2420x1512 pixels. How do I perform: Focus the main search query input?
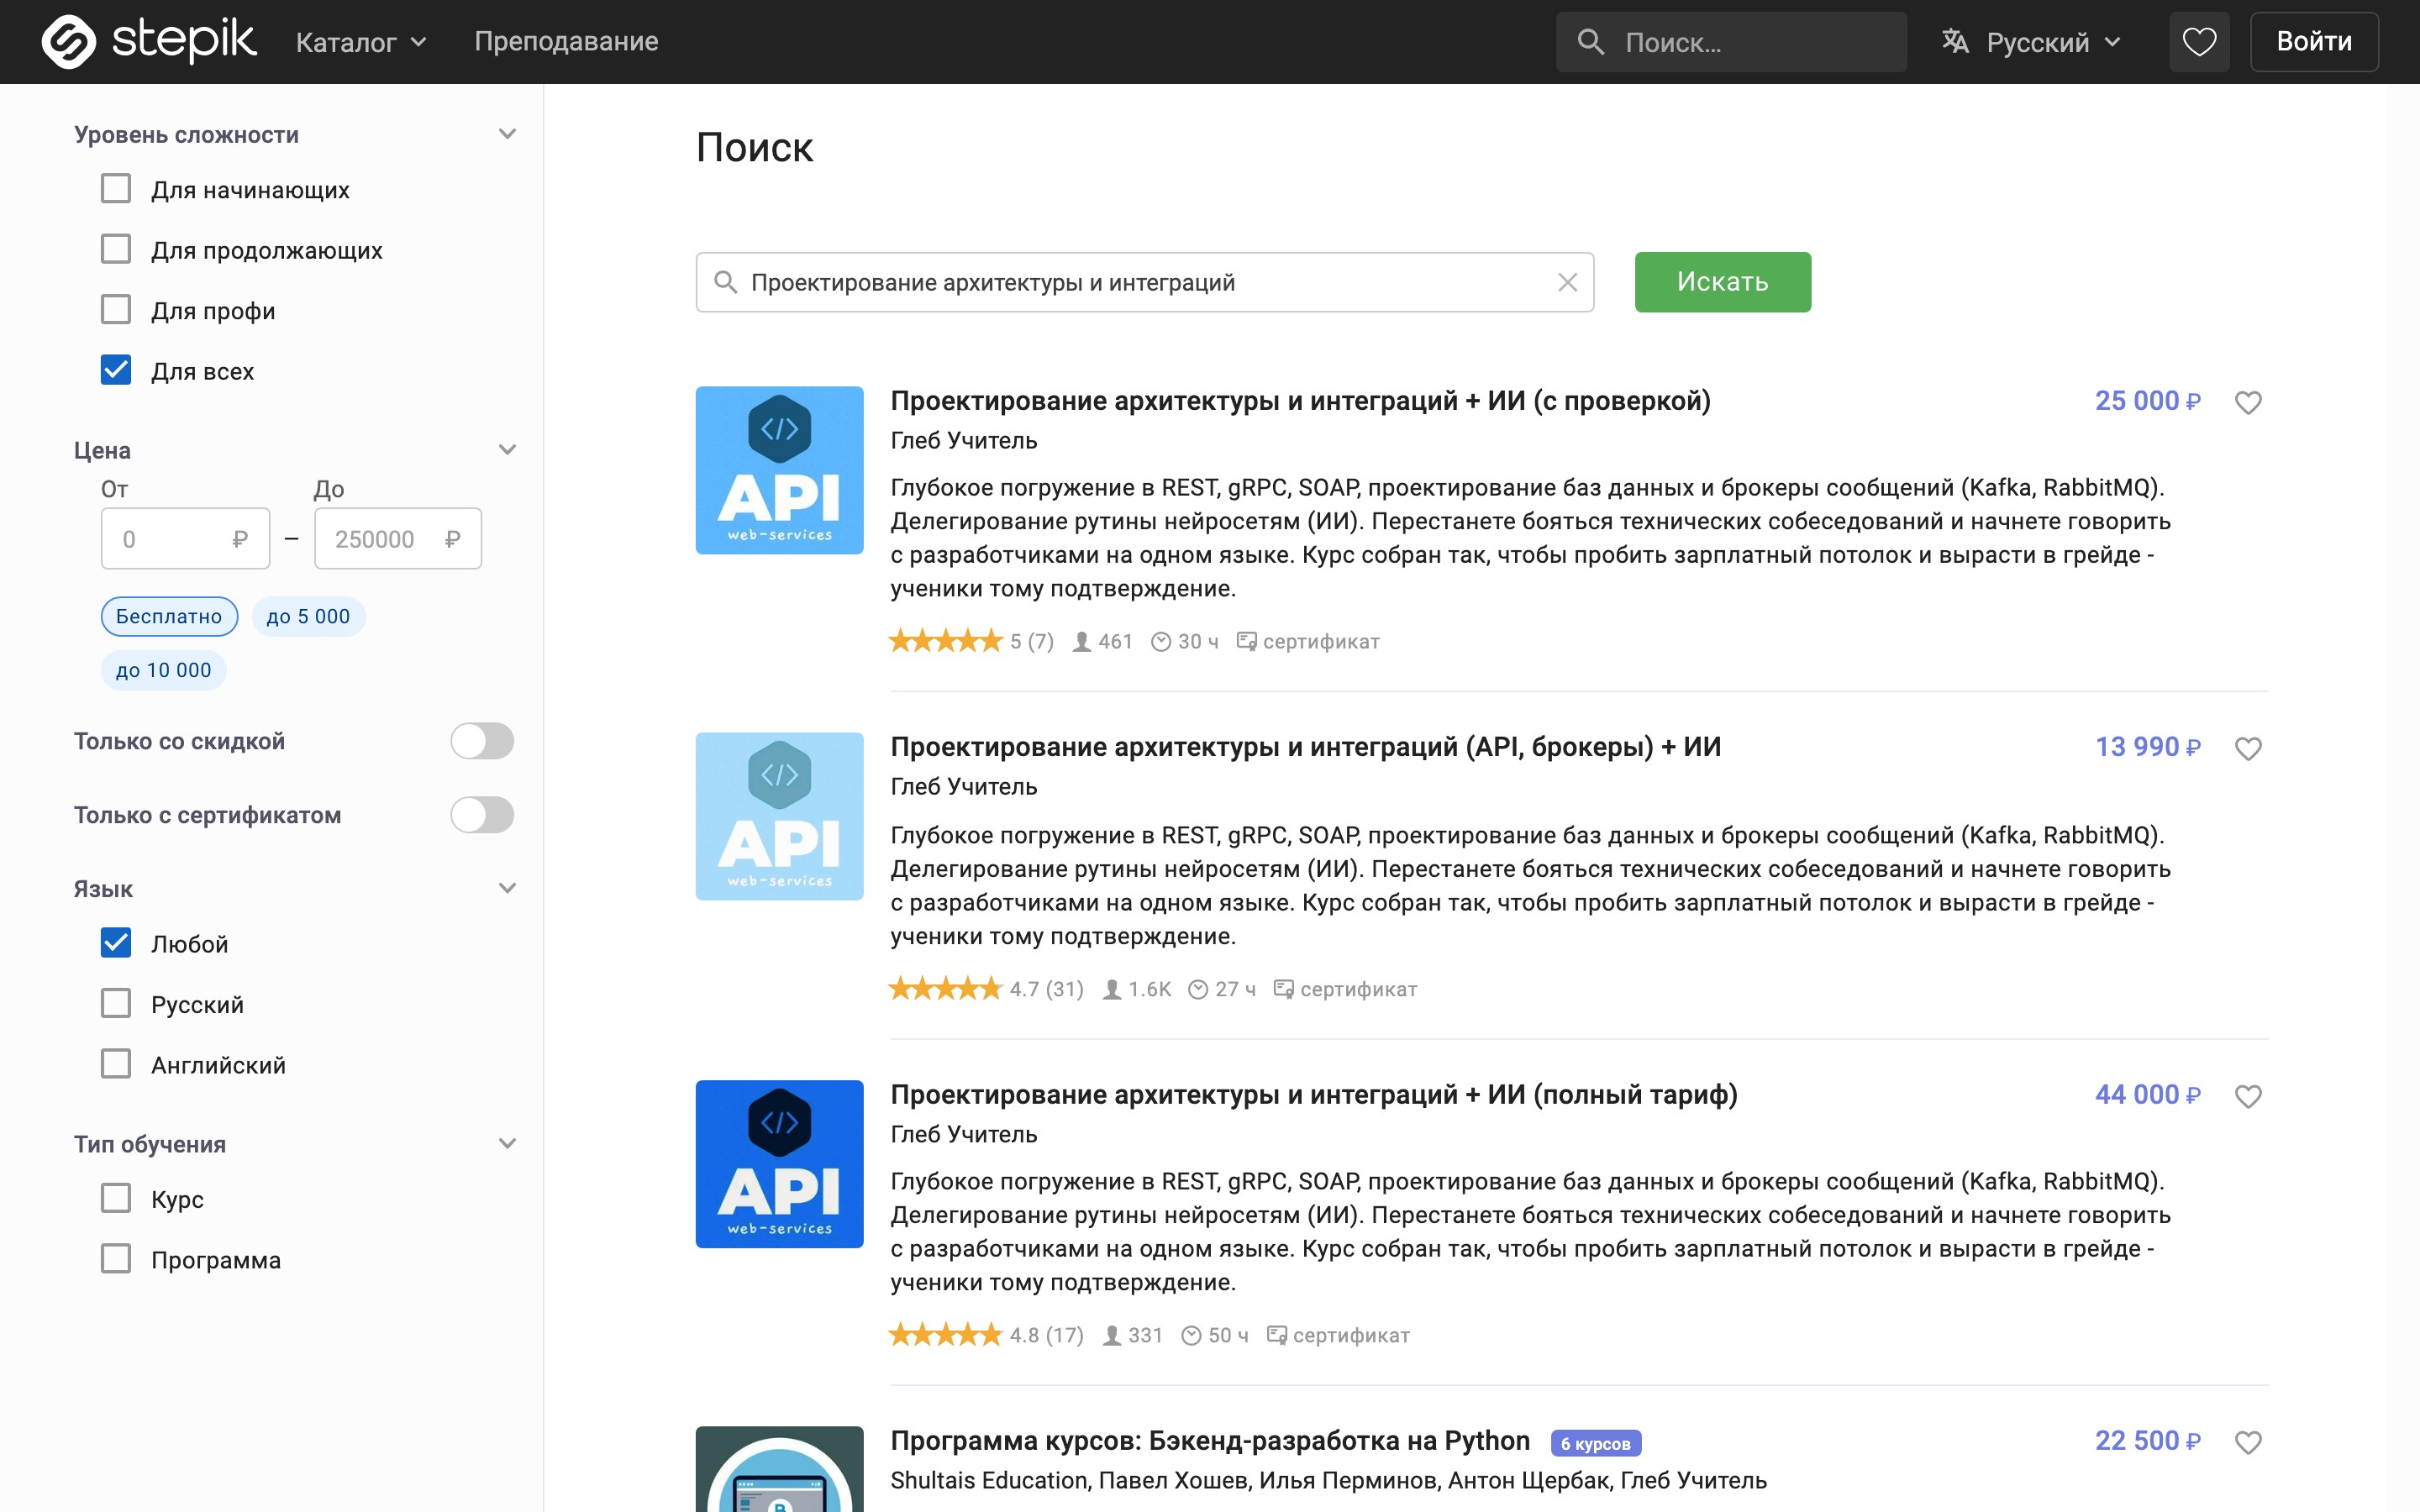(1145, 283)
